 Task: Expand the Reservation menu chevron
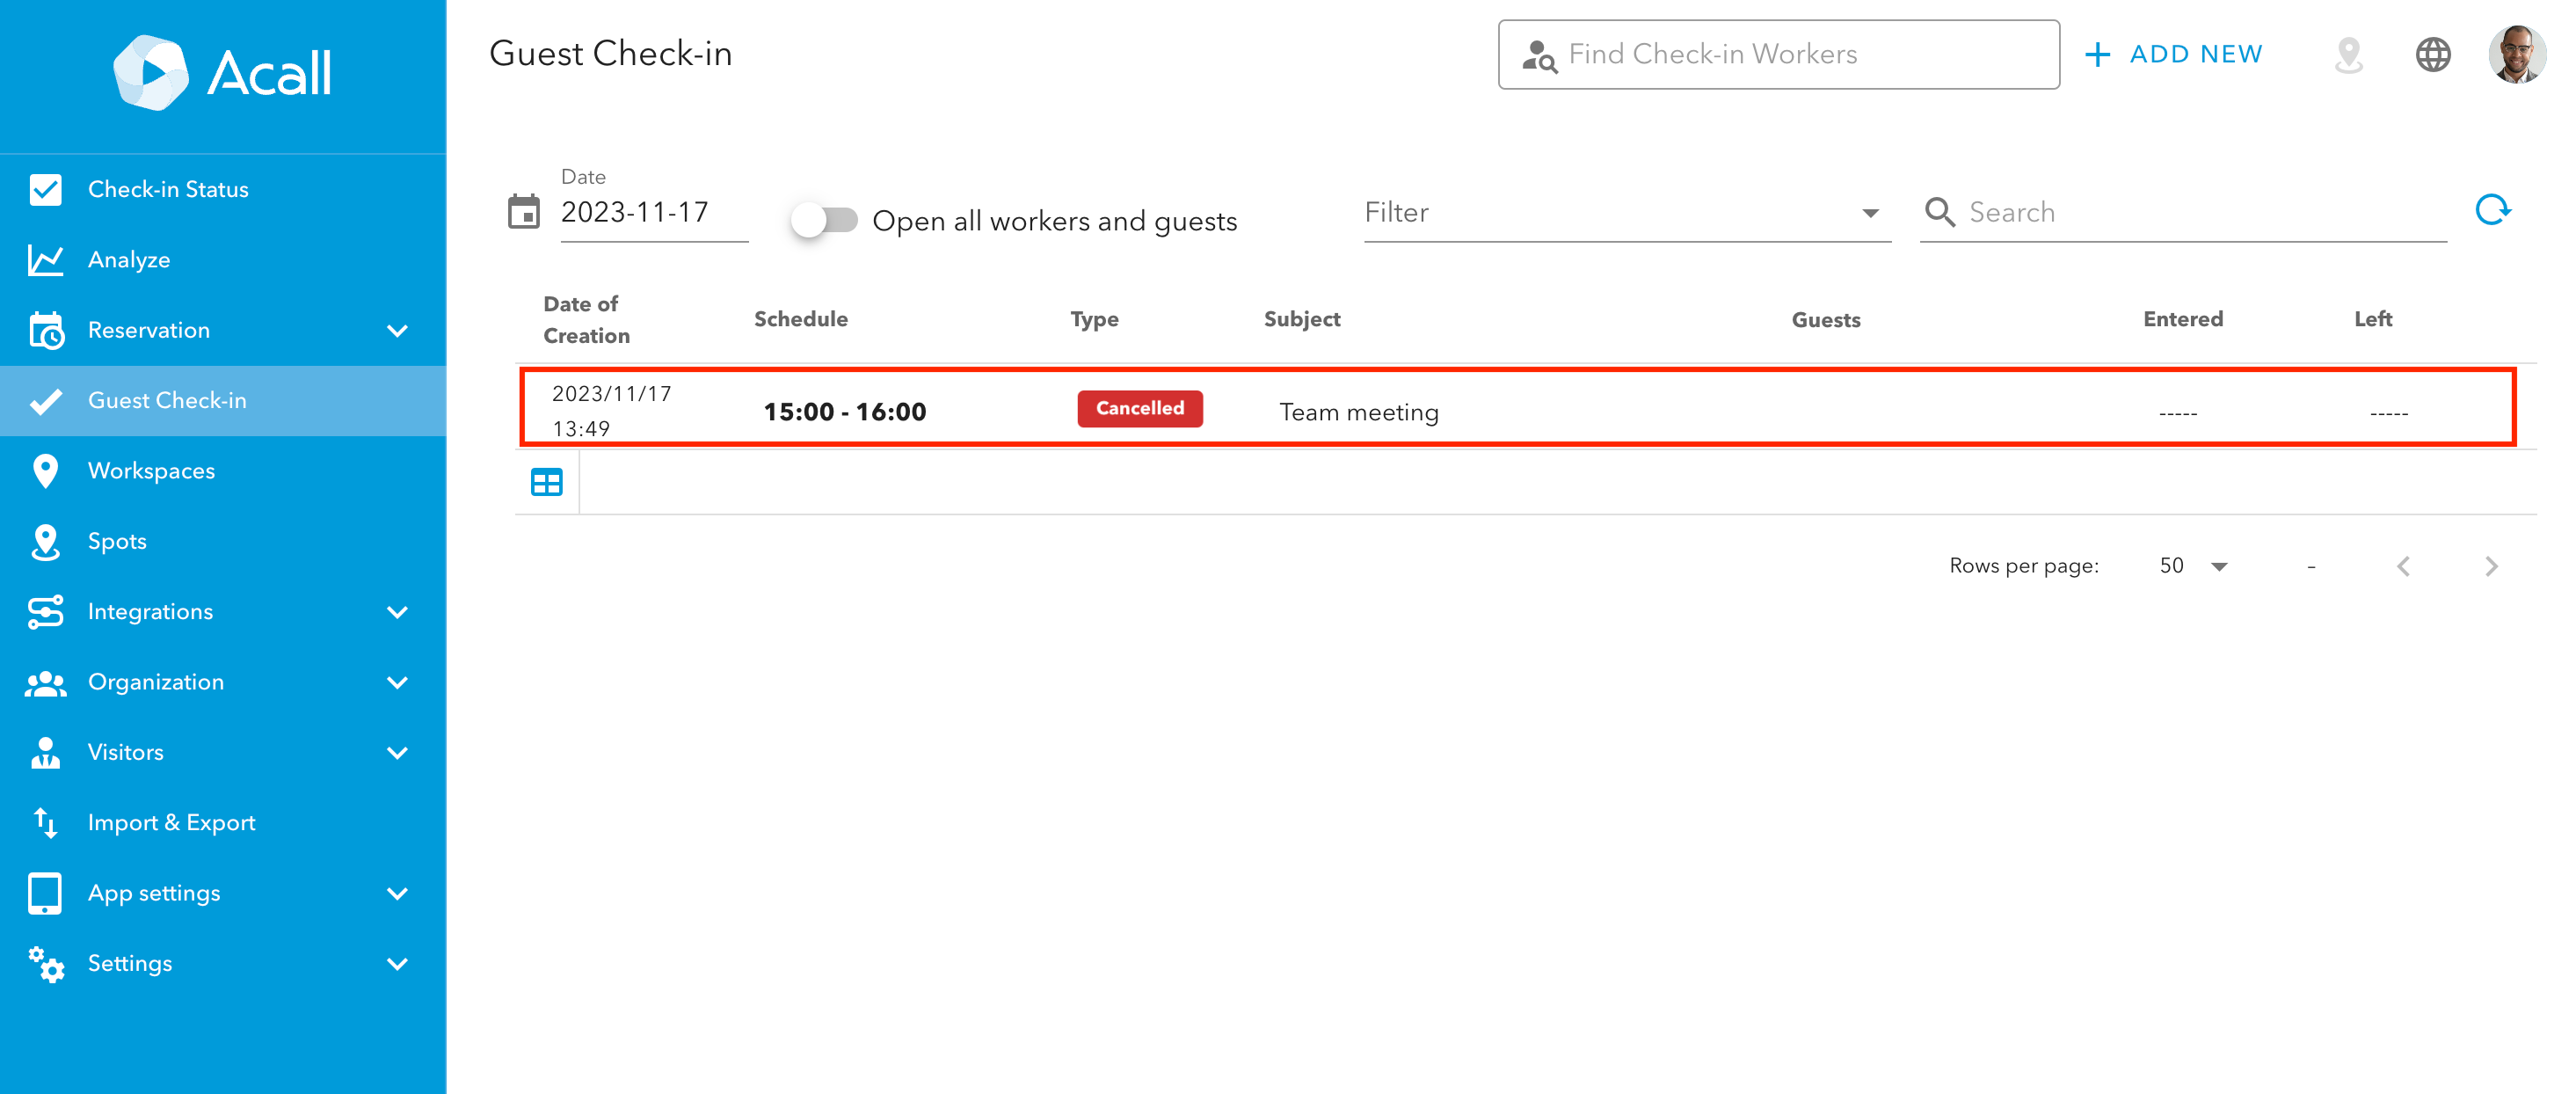[397, 330]
